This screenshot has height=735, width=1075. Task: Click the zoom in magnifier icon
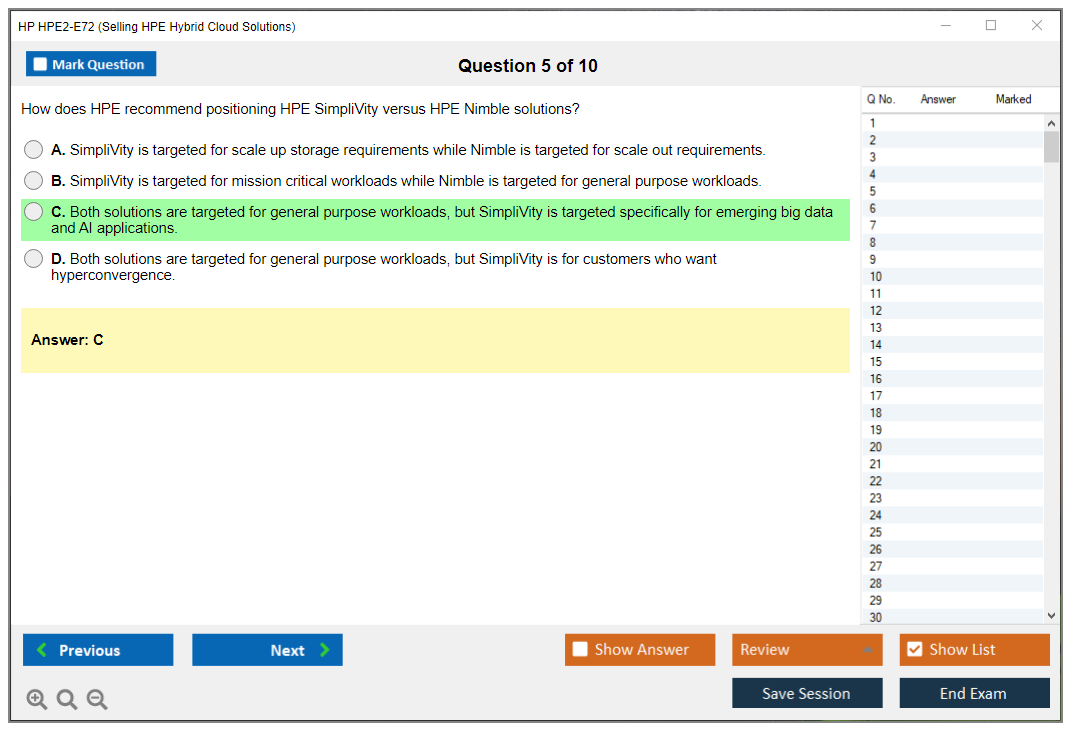pyautogui.click(x=36, y=699)
